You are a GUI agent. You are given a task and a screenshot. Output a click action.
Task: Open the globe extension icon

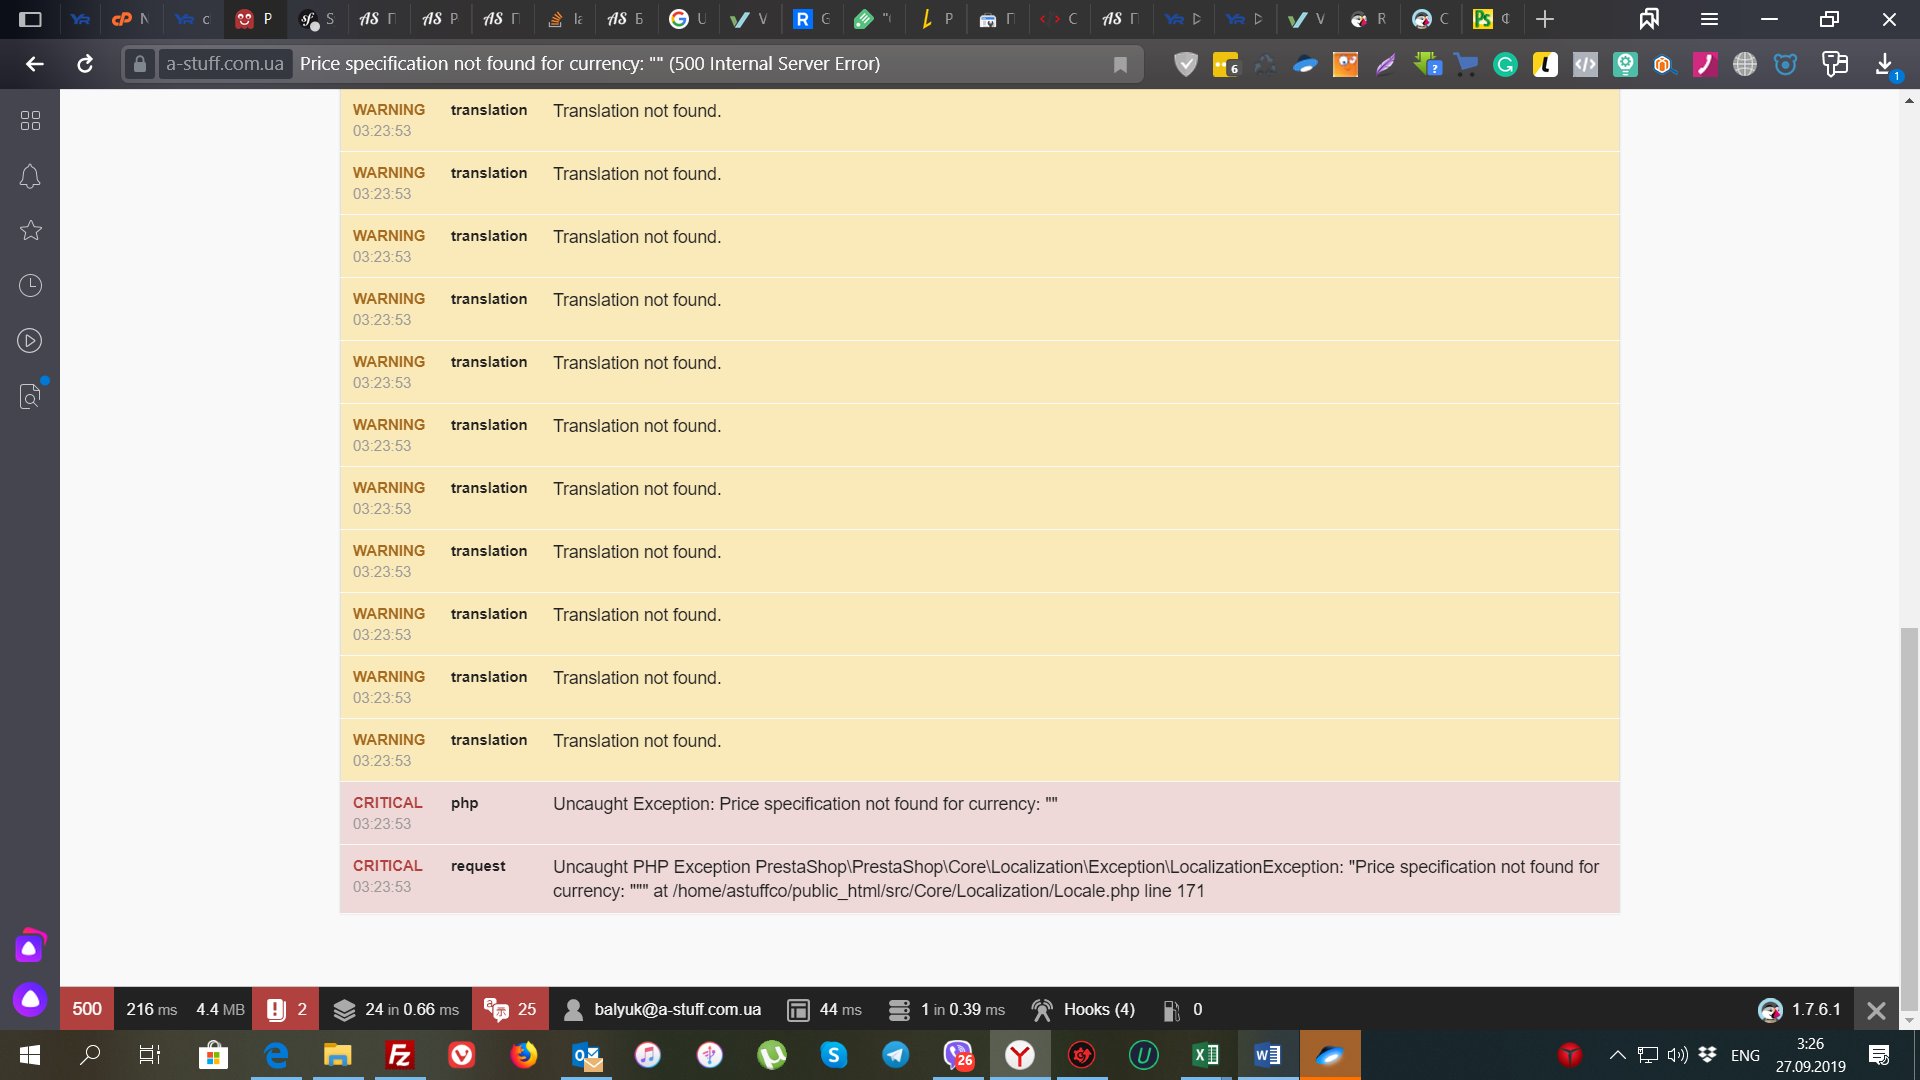[1745, 65]
